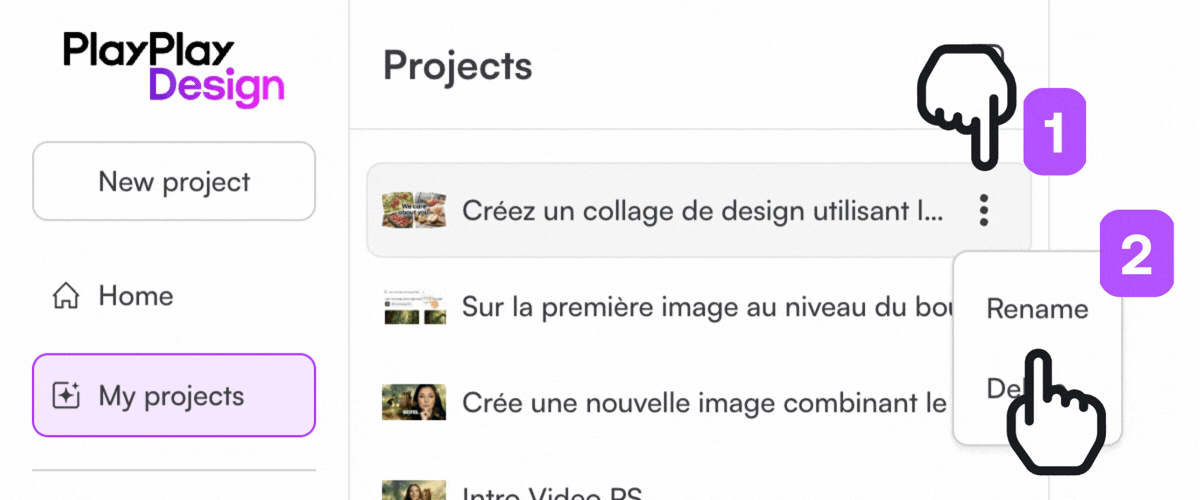The height and width of the screenshot is (500, 1200).
Task: Choose Rename from the context menu
Action: (x=1036, y=309)
